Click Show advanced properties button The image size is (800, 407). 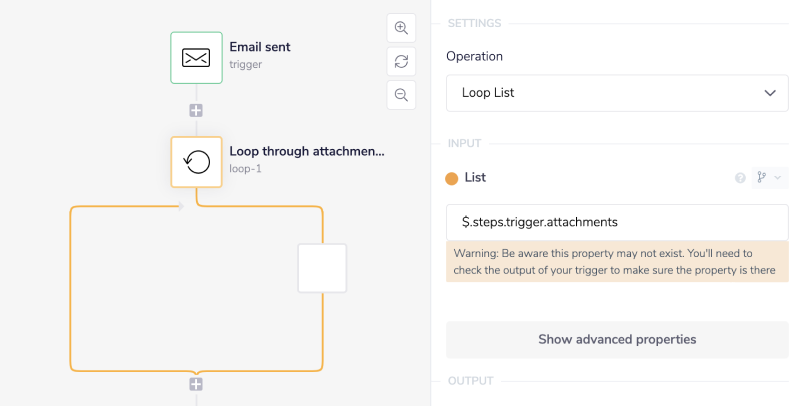click(x=617, y=339)
